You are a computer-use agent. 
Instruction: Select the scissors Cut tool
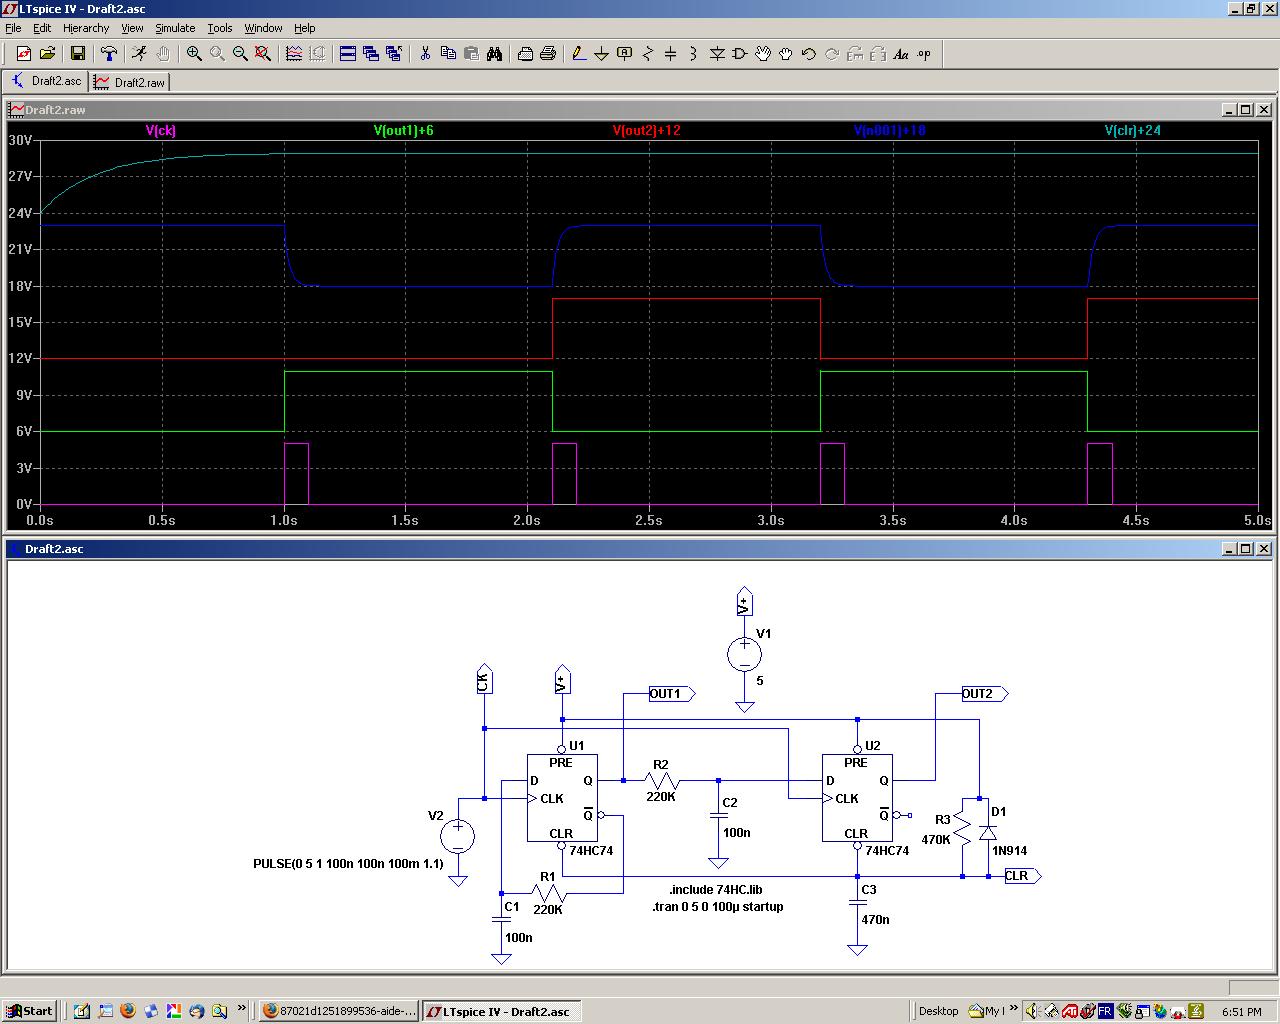[424, 54]
